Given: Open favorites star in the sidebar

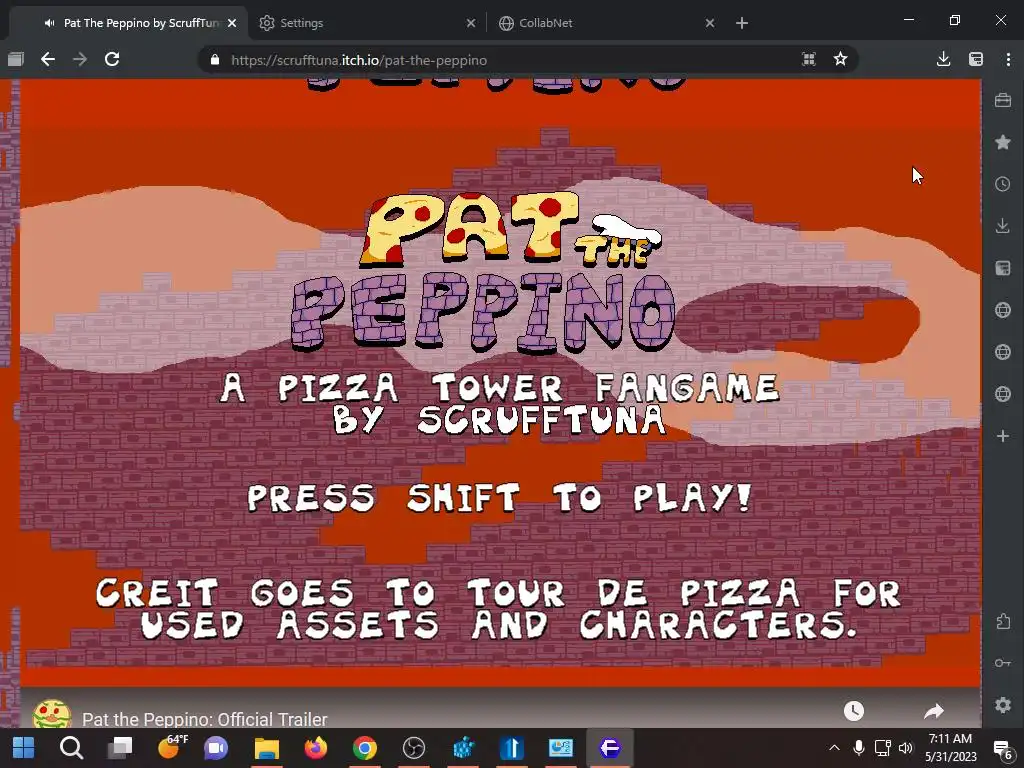Looking at the screenshot, I should pyautogui.click(x=1003, y=142).
